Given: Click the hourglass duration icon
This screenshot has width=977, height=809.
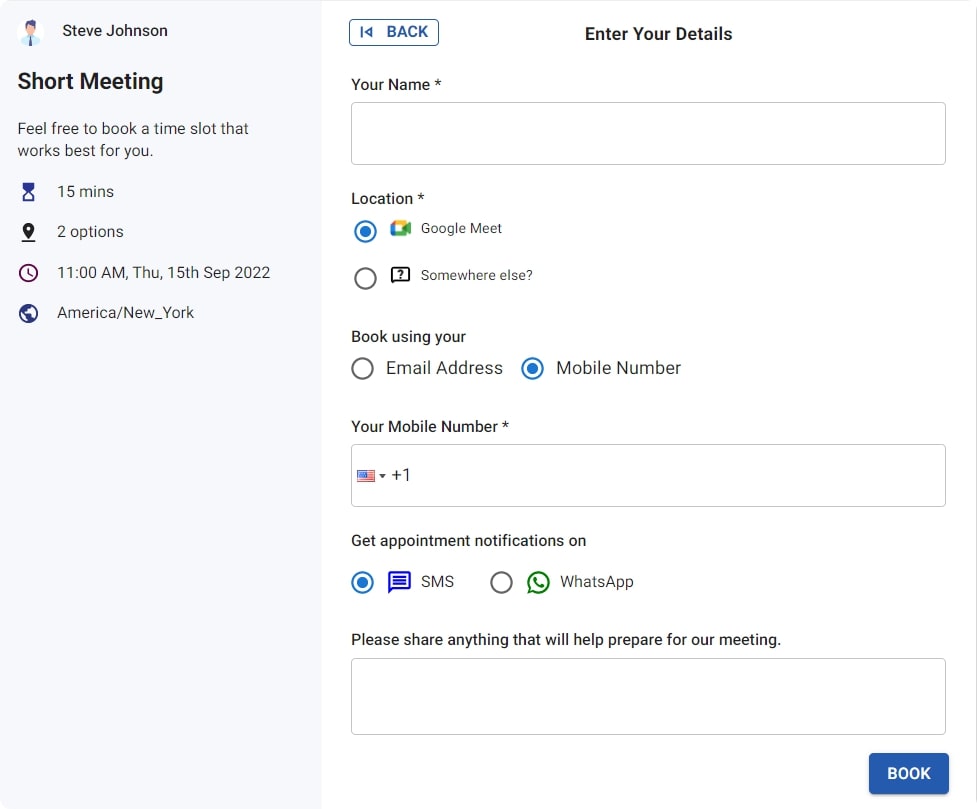Looking at the screenshot, I should pyautogui.click(x=29, y=191).
